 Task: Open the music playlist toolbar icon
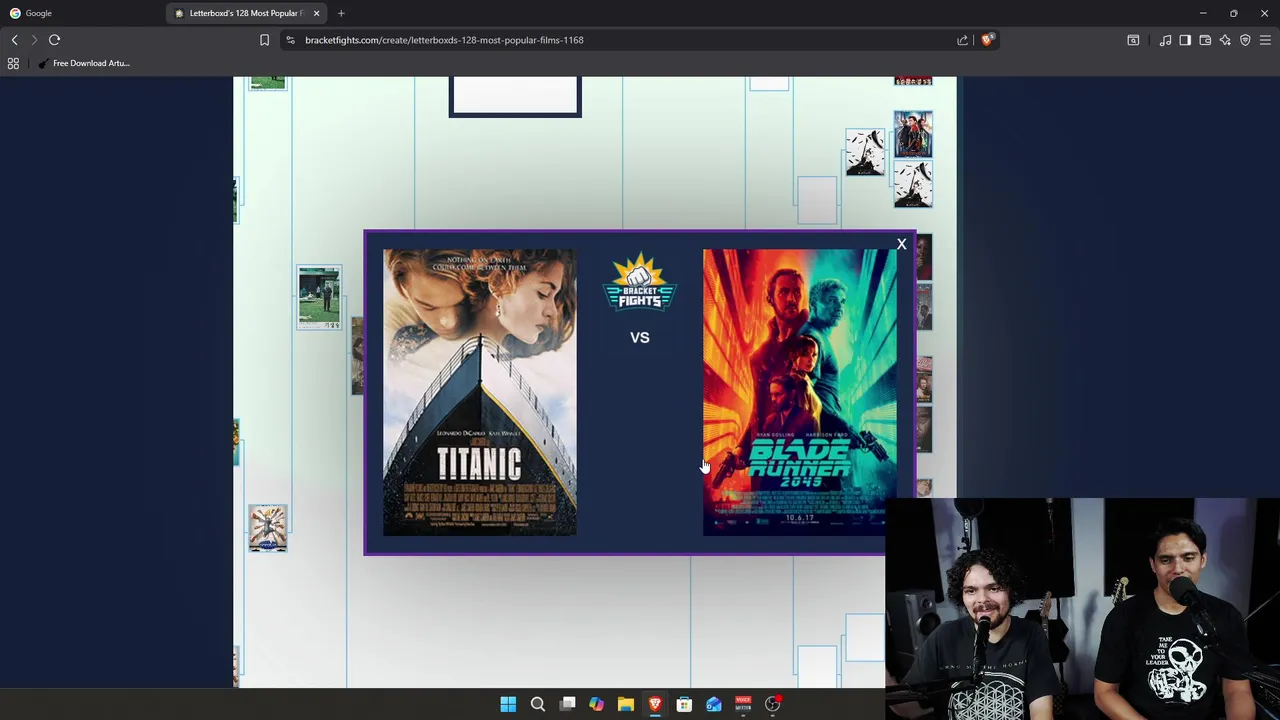pos(1165,40)
